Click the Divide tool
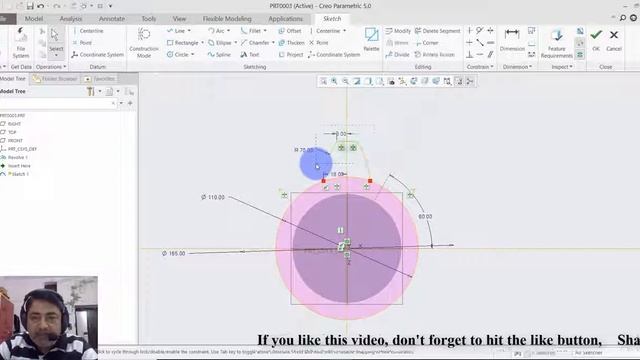This screenshot has height=360, width=640. click(397, 55)
